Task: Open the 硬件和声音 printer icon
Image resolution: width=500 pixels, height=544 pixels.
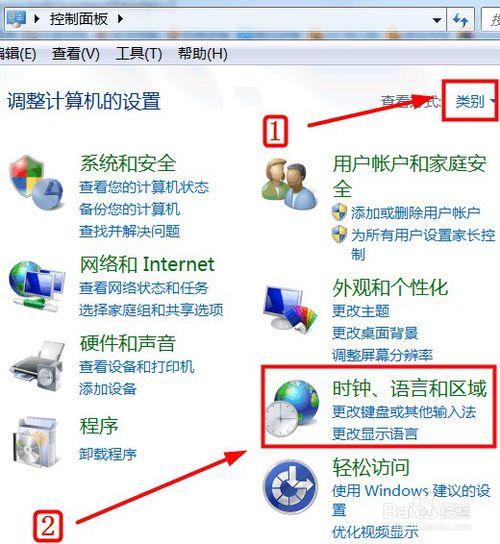Action: pyautogui.click(x=37, y=366)
